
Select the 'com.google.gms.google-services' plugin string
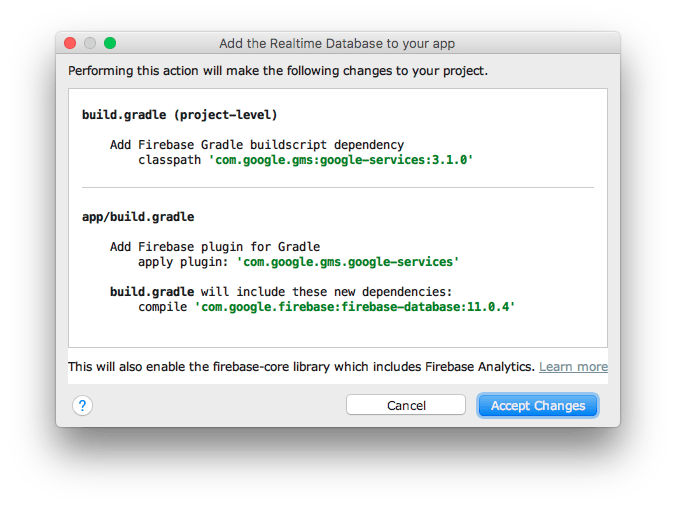(x=347, y=261)
